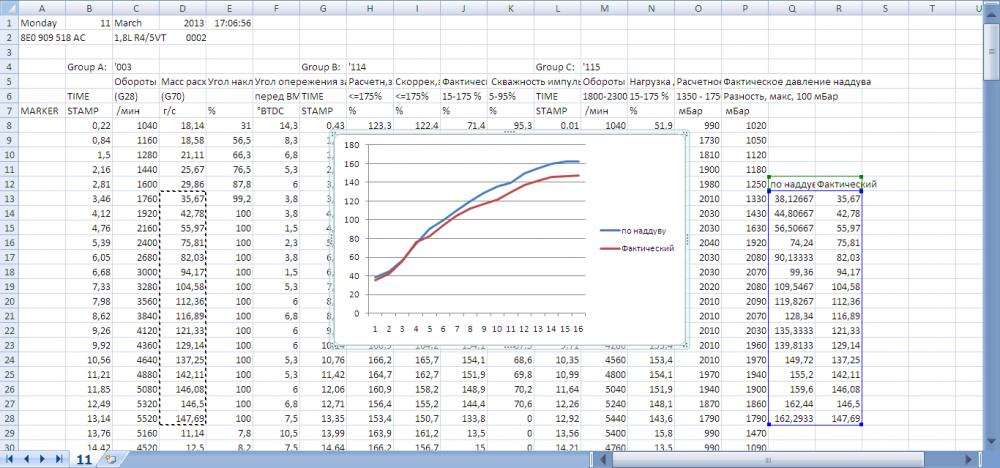Click cell value 99,2 in column E
1000x468 pixels.
coord(230,199)
